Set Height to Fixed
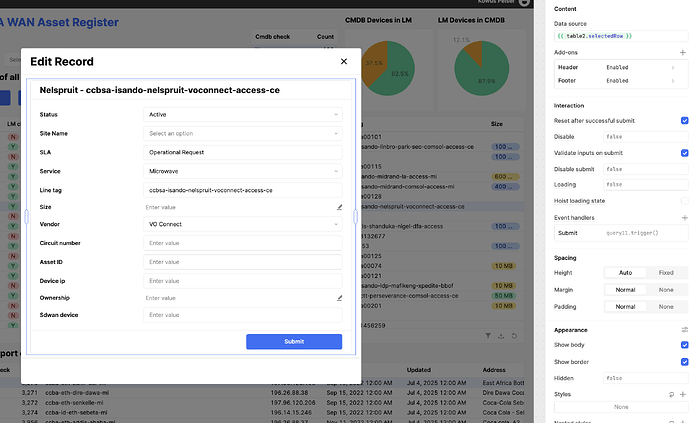The height and width of the screenshot is (423, 690). coord(665,272)
